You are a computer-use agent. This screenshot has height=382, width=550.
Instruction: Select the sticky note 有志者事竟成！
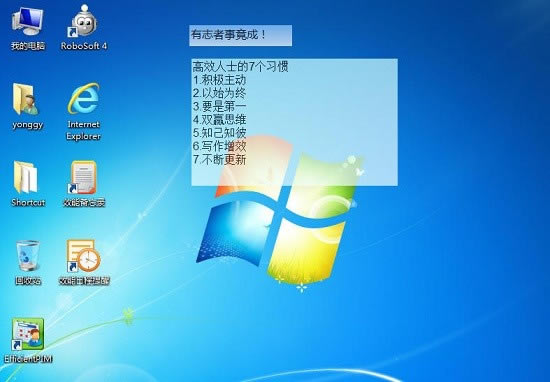coord(241,35)
